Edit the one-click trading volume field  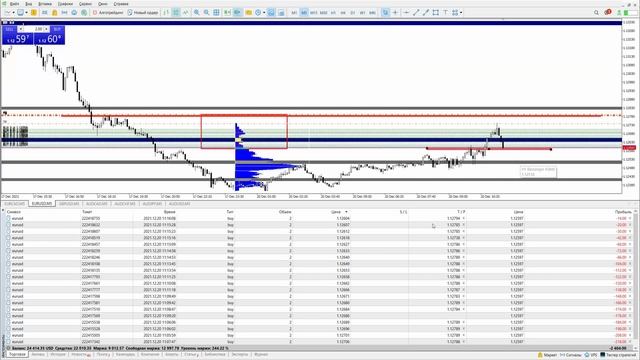(x=34, y=29)
